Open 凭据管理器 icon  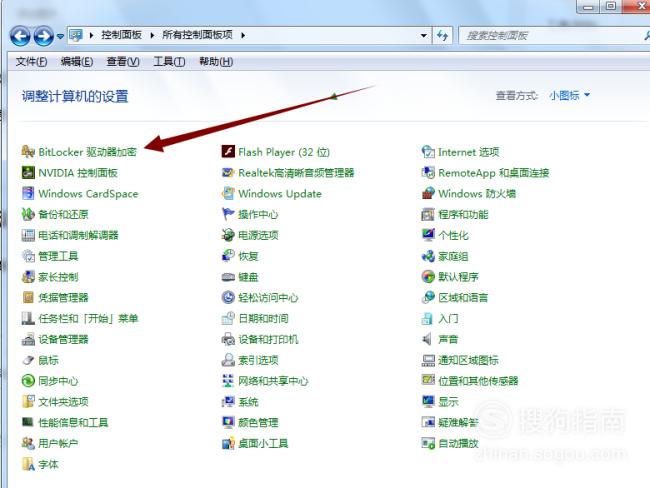[x=28, y=297]
